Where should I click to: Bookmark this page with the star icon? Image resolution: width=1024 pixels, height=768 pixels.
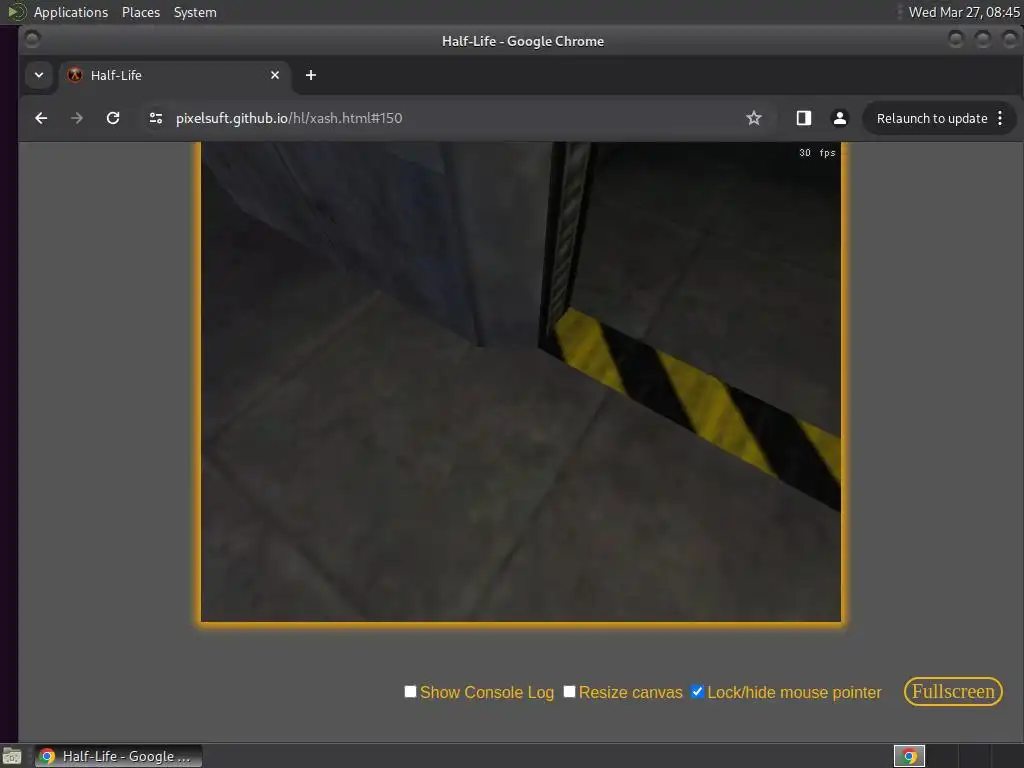pos(754,118)
